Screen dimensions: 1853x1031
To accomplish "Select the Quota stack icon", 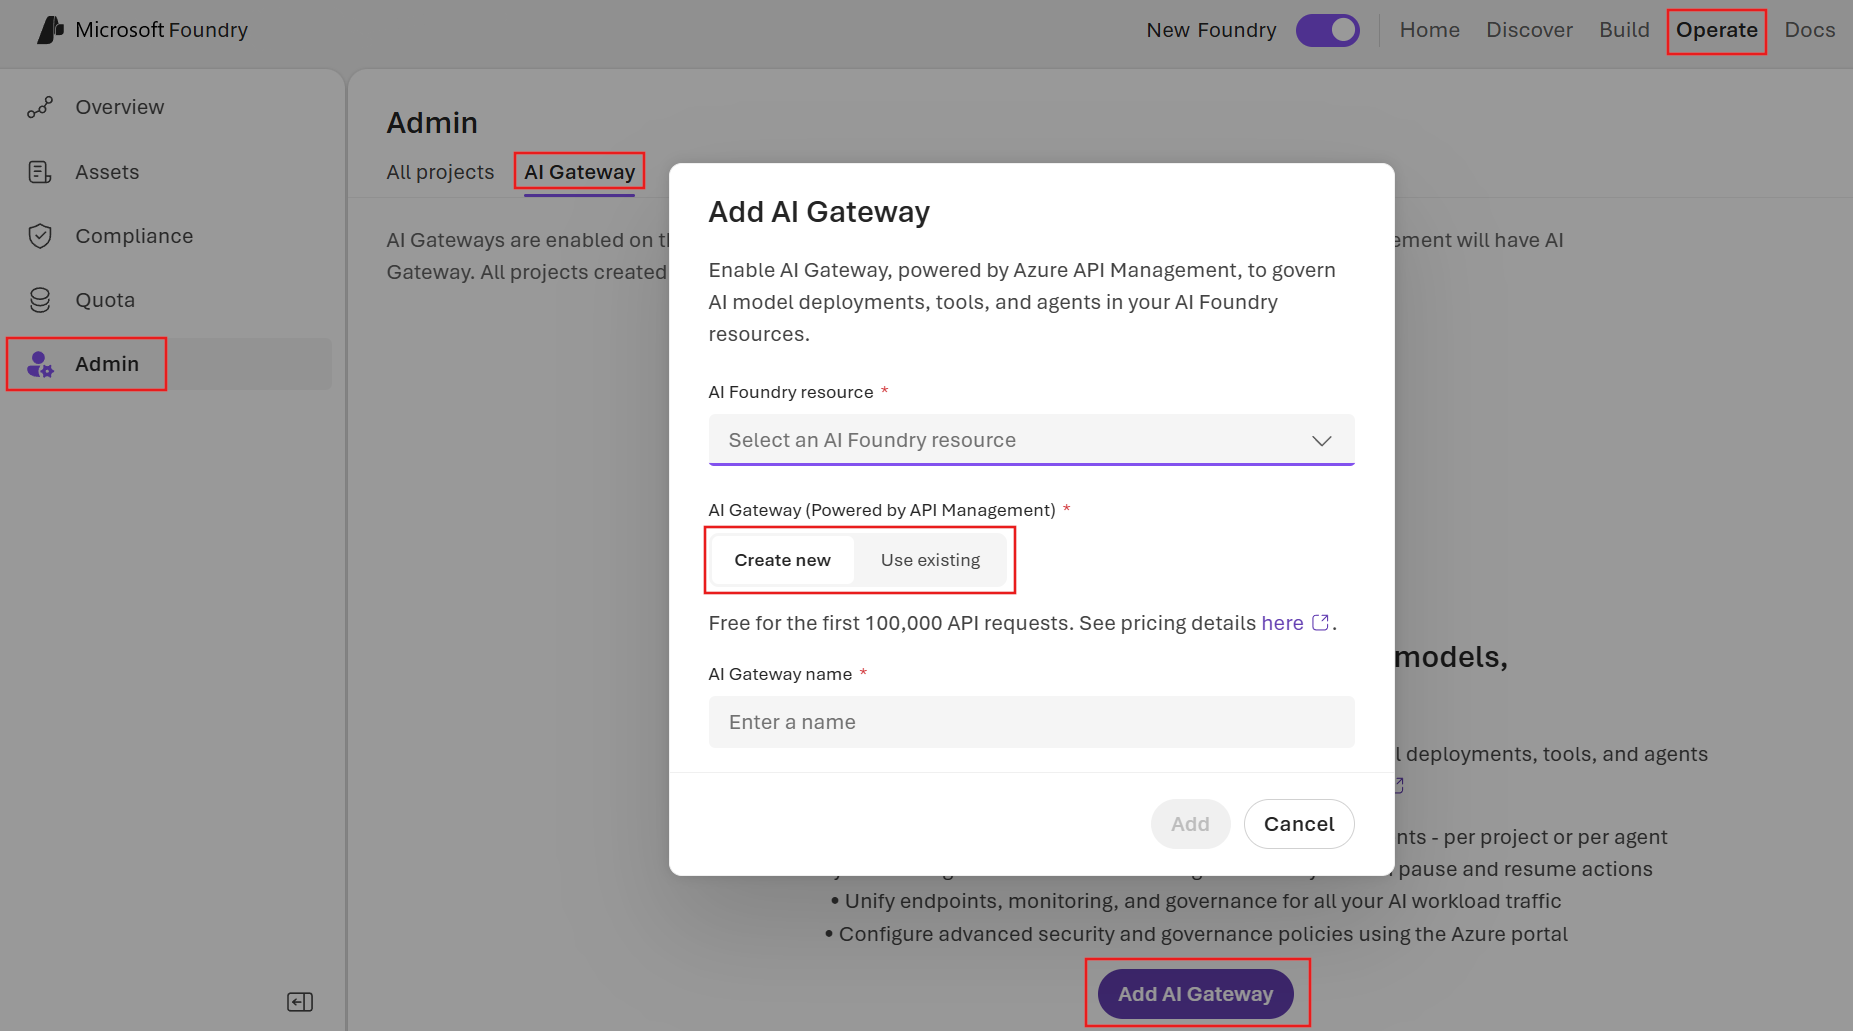I will [40, 300].
